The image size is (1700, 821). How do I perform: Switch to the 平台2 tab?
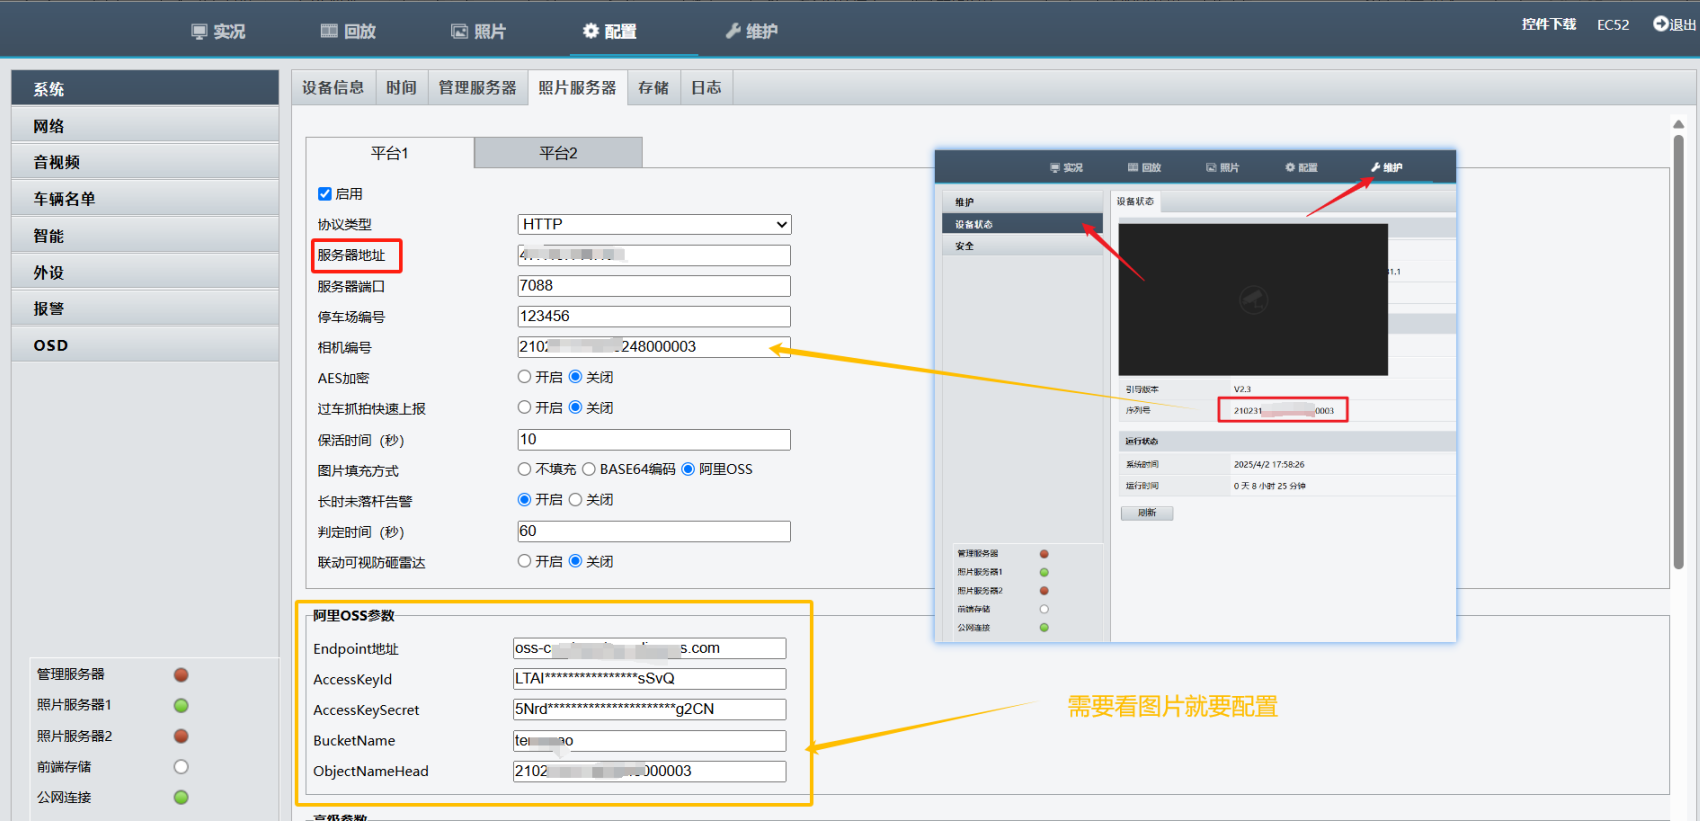coord(558,153)
